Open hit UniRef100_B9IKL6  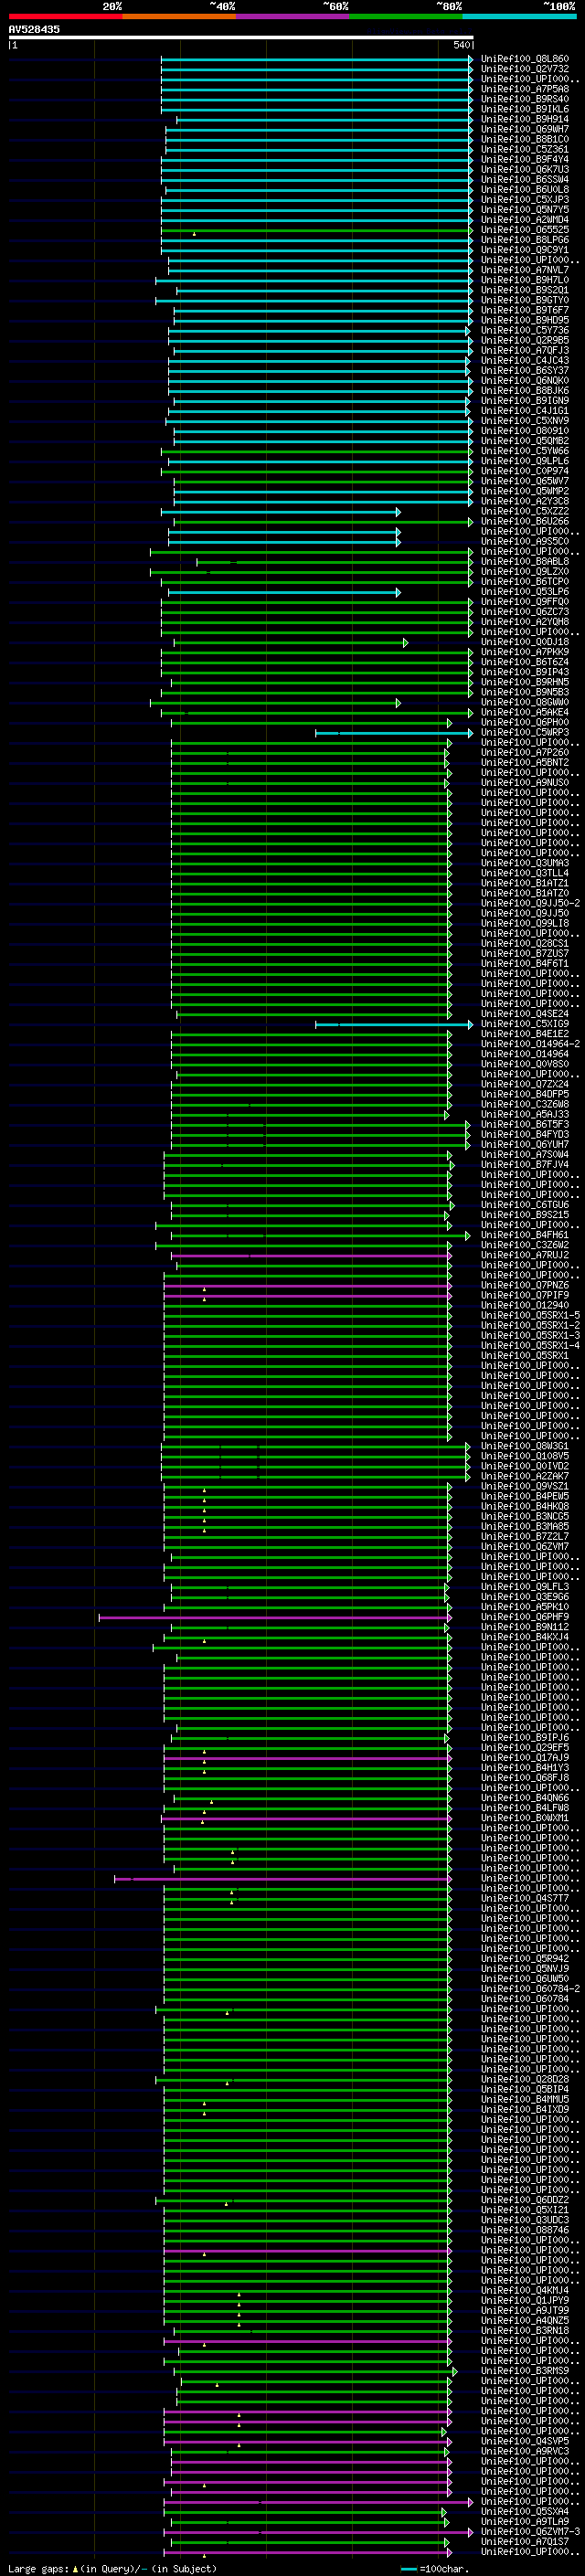coord(525,109)
